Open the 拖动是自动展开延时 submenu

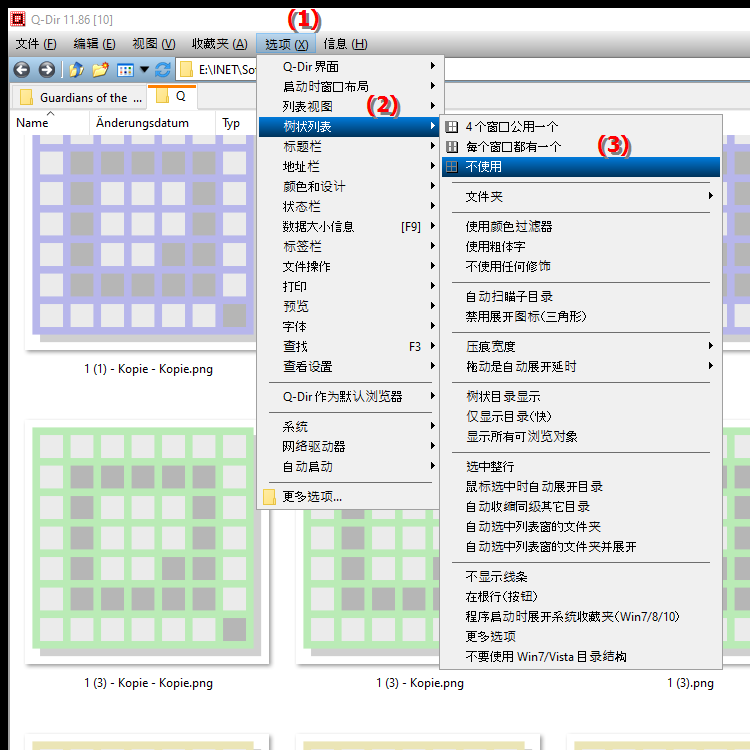pos(581,367)
